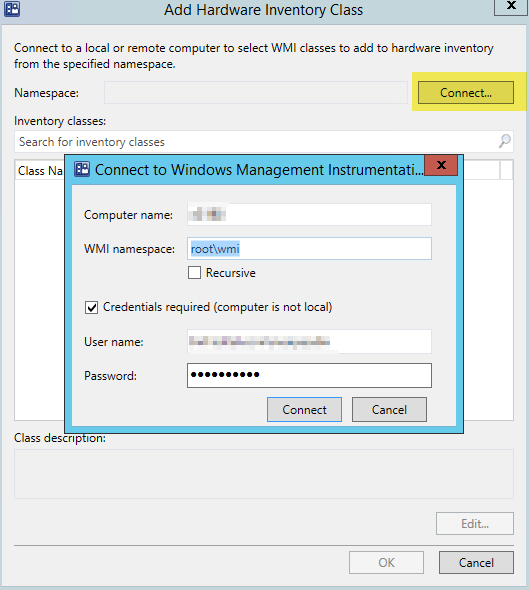Select the User name text box
Screen dimensions: 529x590
coord(309,342)
